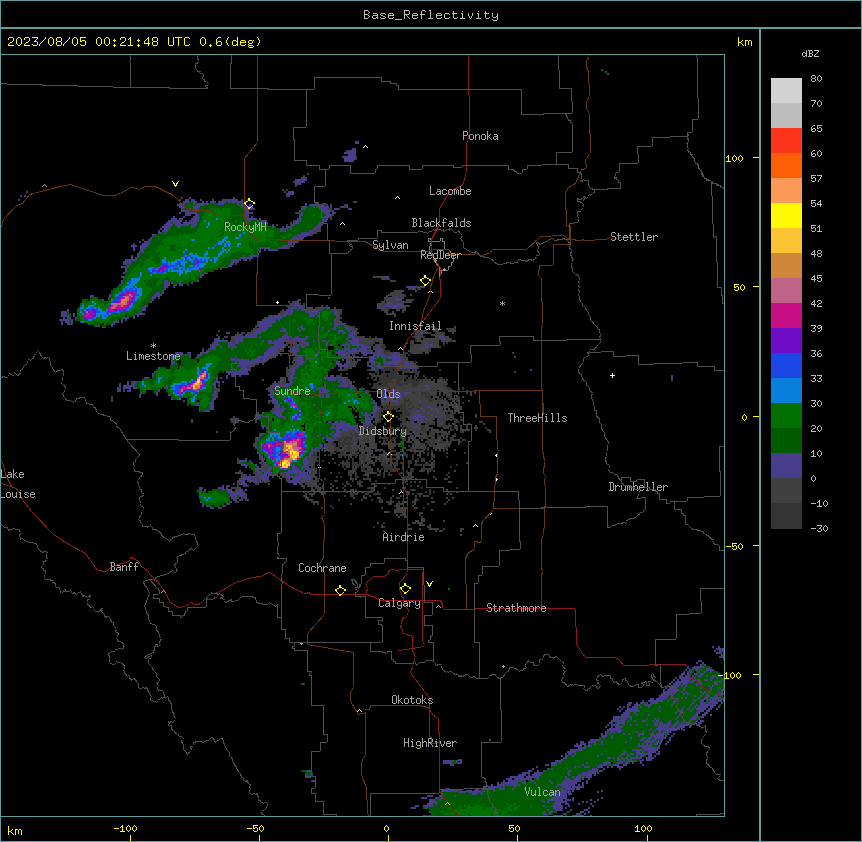Click the Stettler city label
The width and height of the screenshot is (862, 842).
point(634,237)
